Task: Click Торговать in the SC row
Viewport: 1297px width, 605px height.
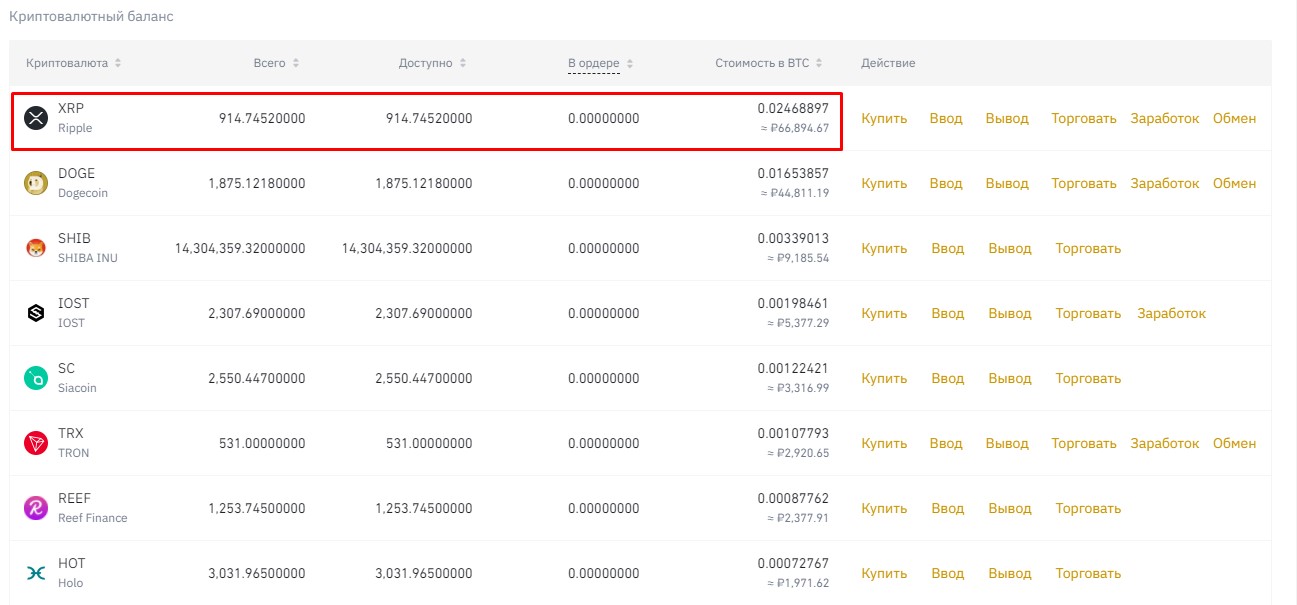Action: point(1089,378)
